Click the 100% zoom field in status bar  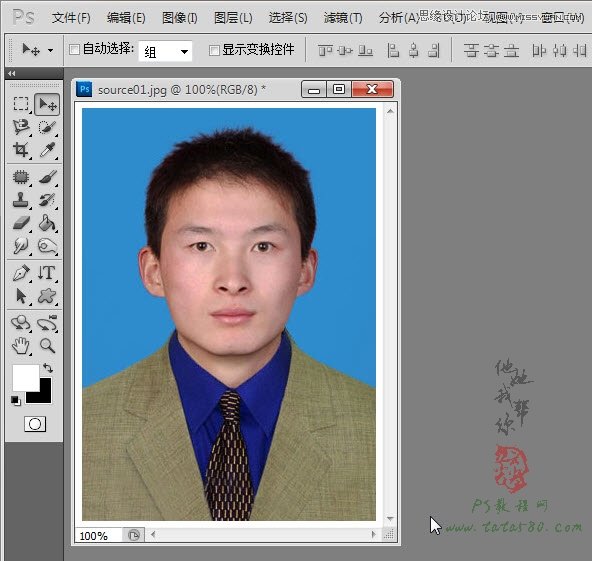click(98, 535)
